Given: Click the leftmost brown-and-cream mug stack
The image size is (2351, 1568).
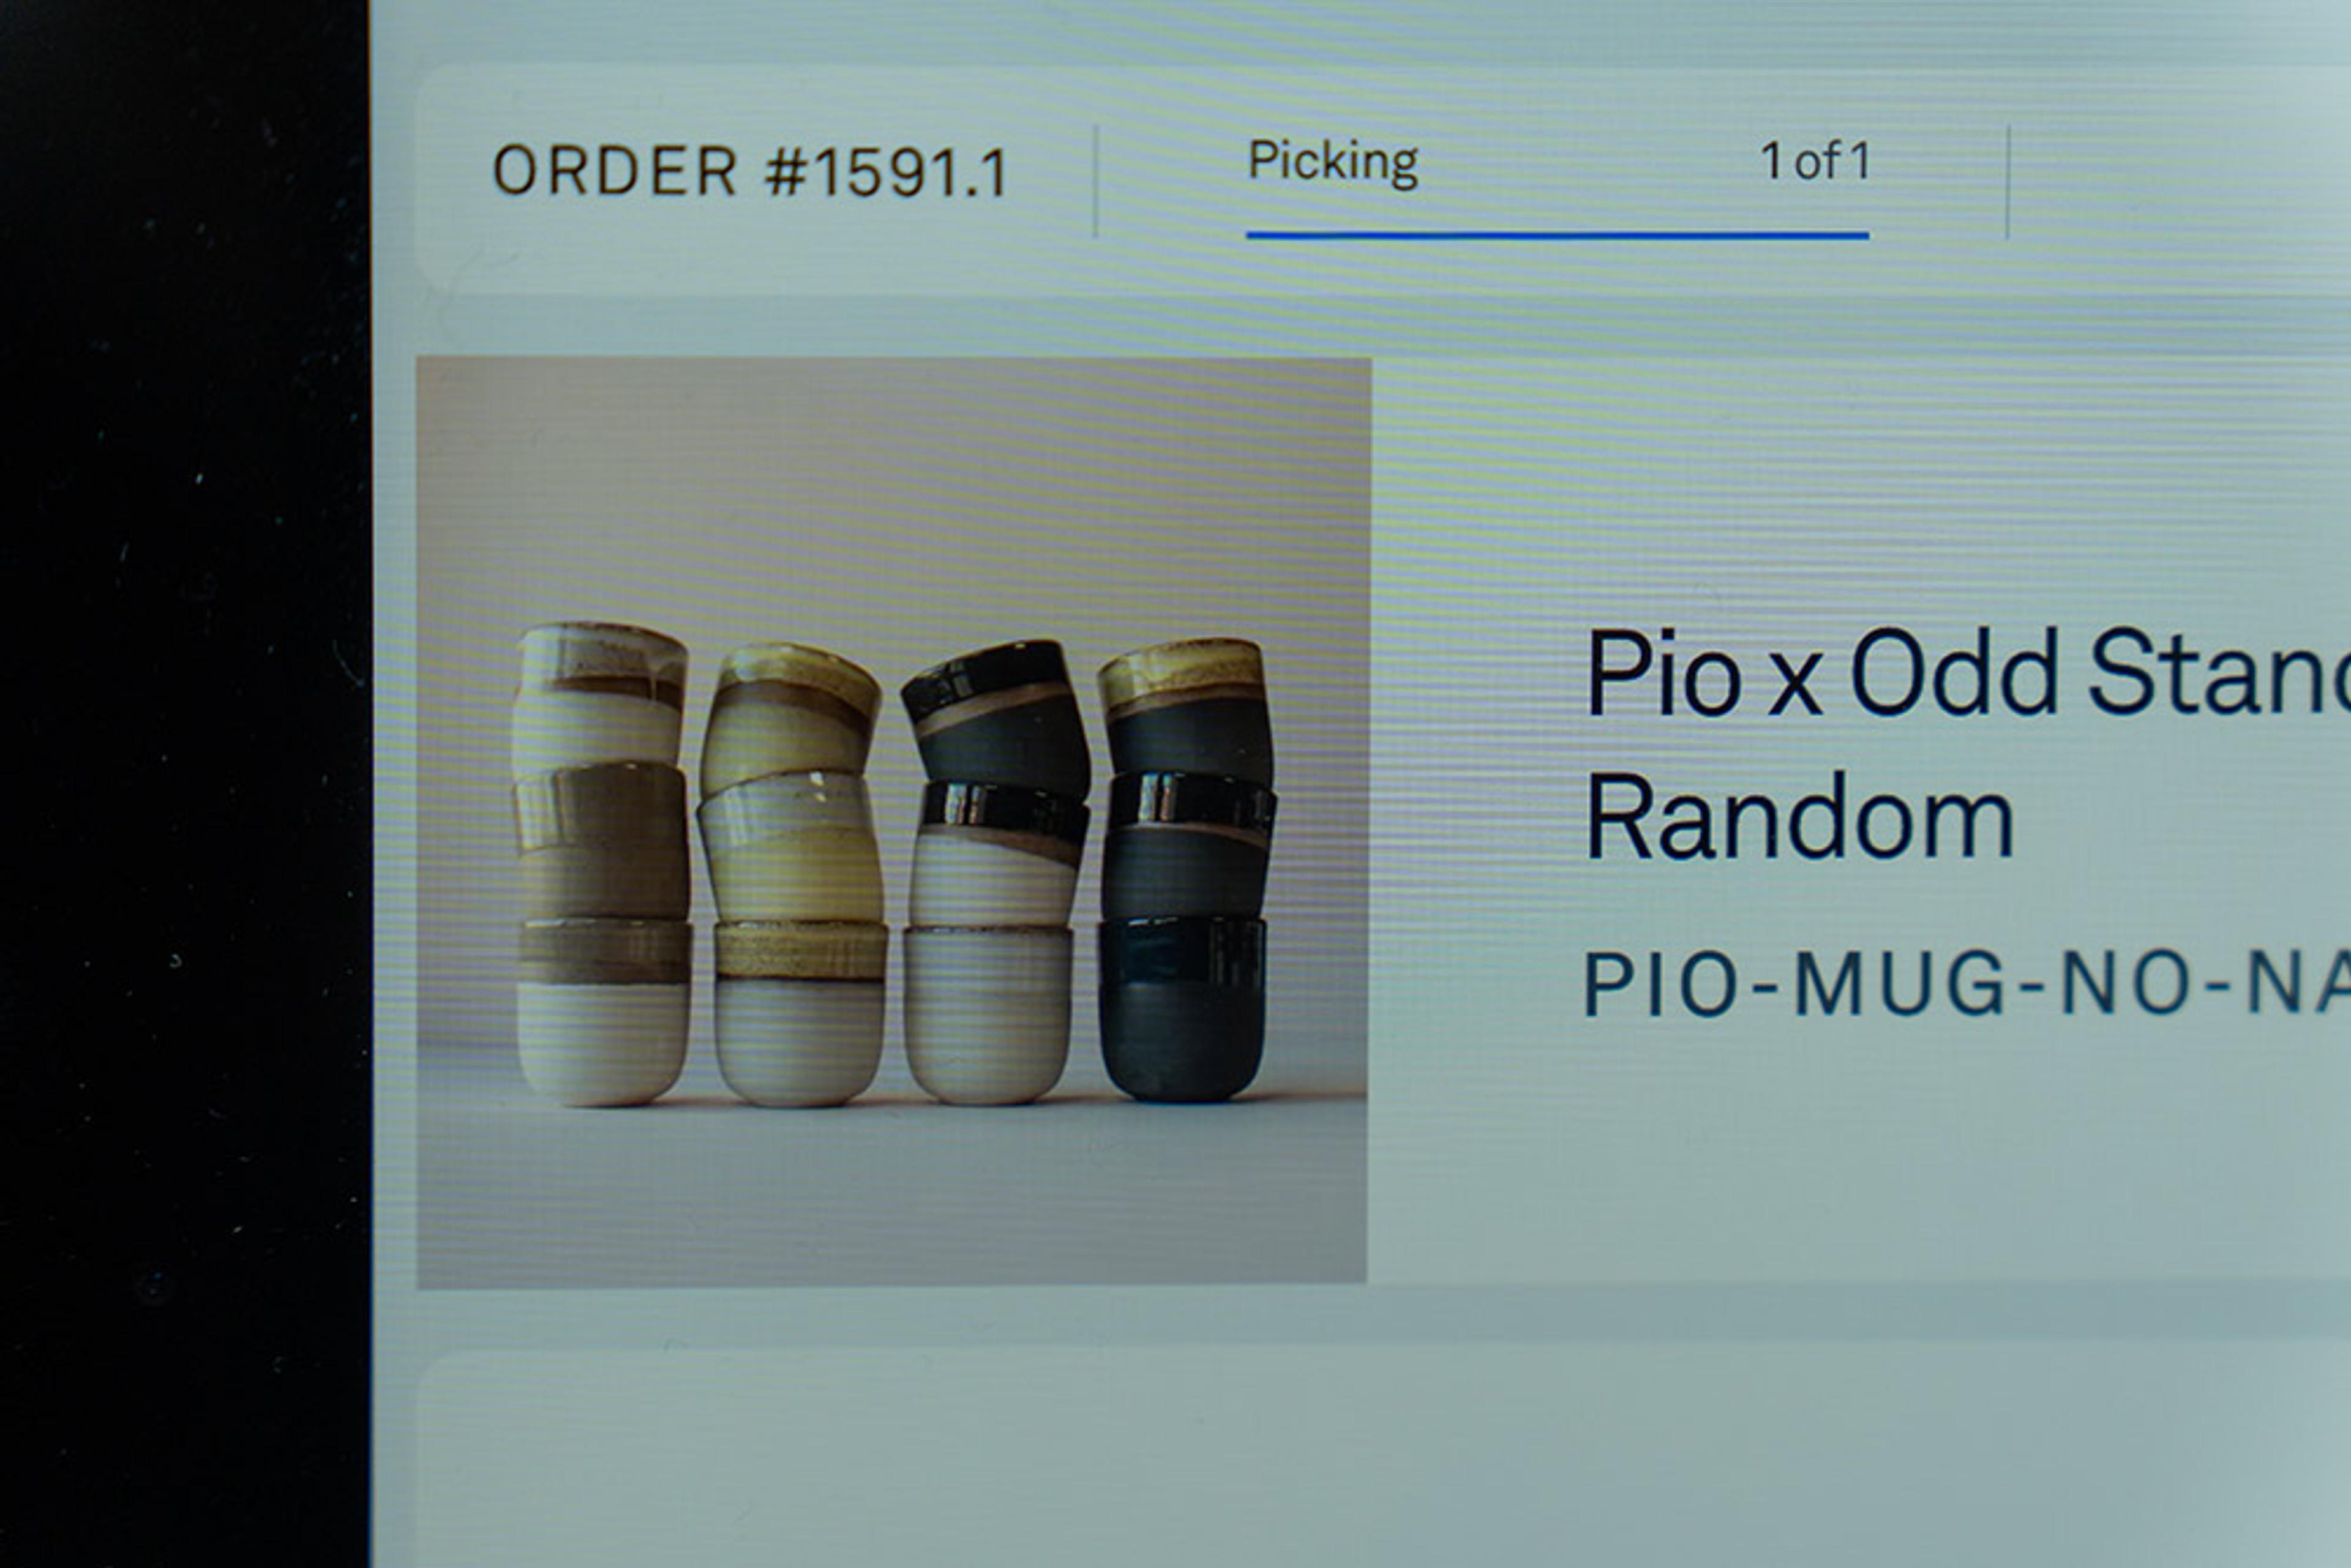Looking at the screenshot, I should click(602, 864).
